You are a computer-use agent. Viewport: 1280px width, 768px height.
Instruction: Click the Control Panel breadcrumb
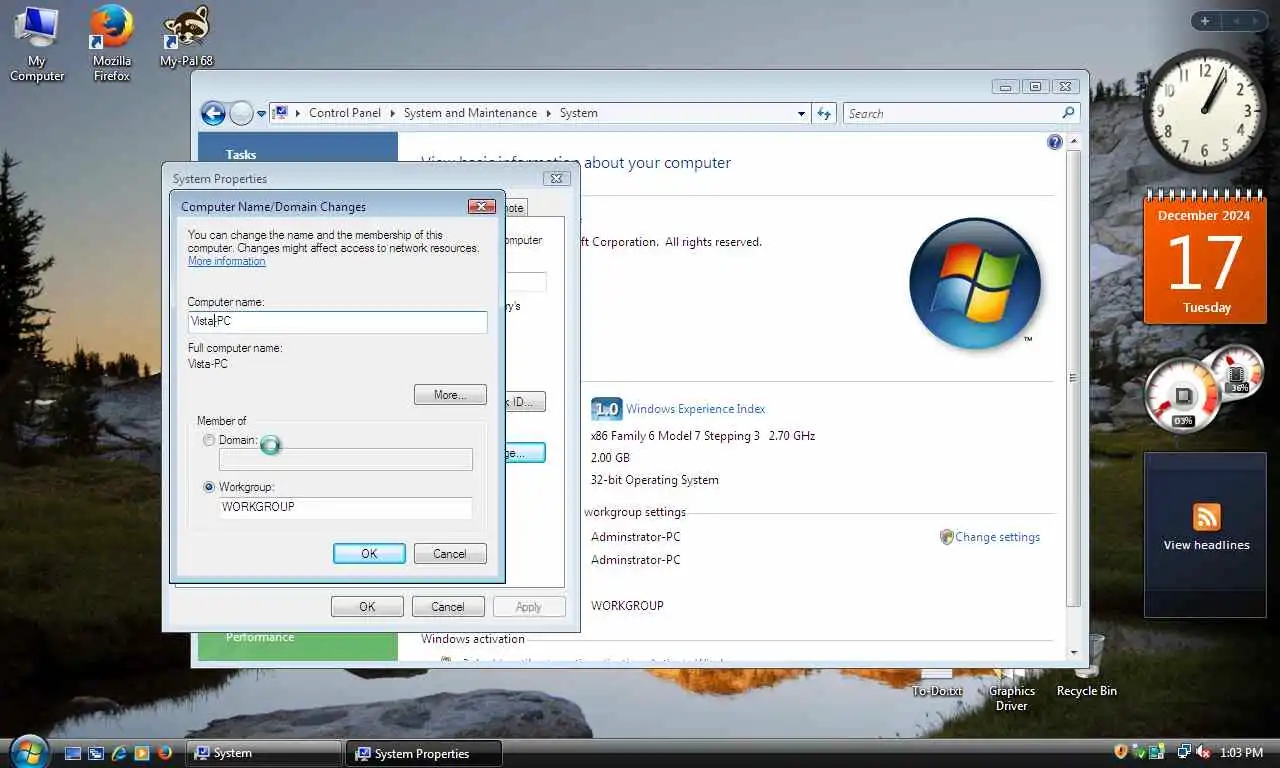[345, 113]
